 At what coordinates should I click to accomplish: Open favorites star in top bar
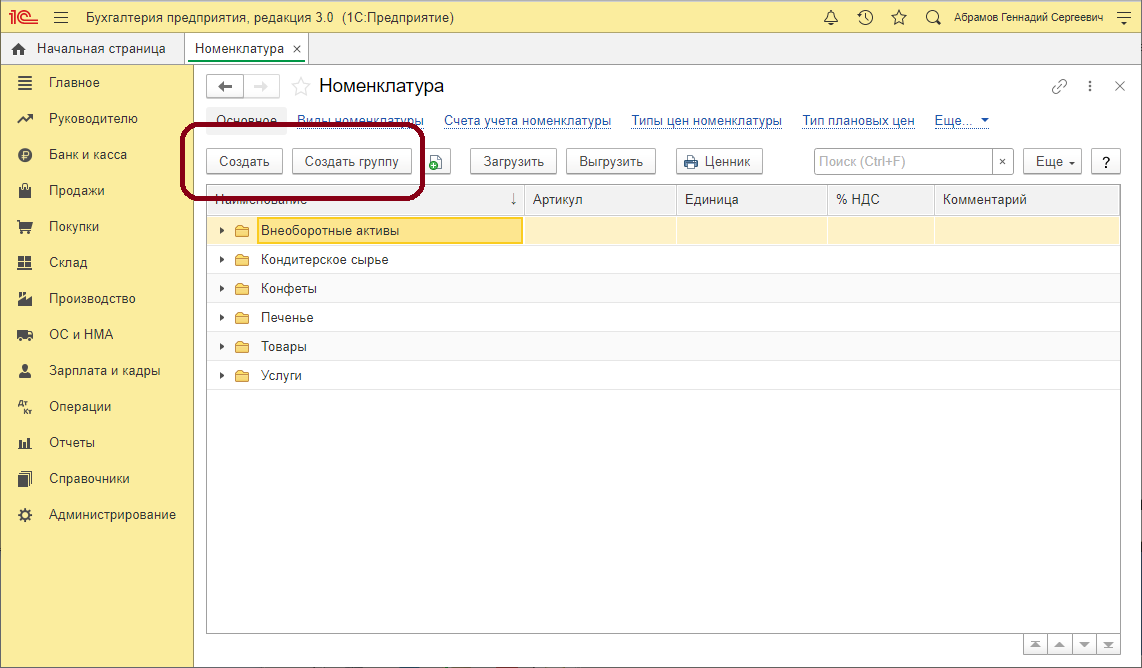coord(899,18)
